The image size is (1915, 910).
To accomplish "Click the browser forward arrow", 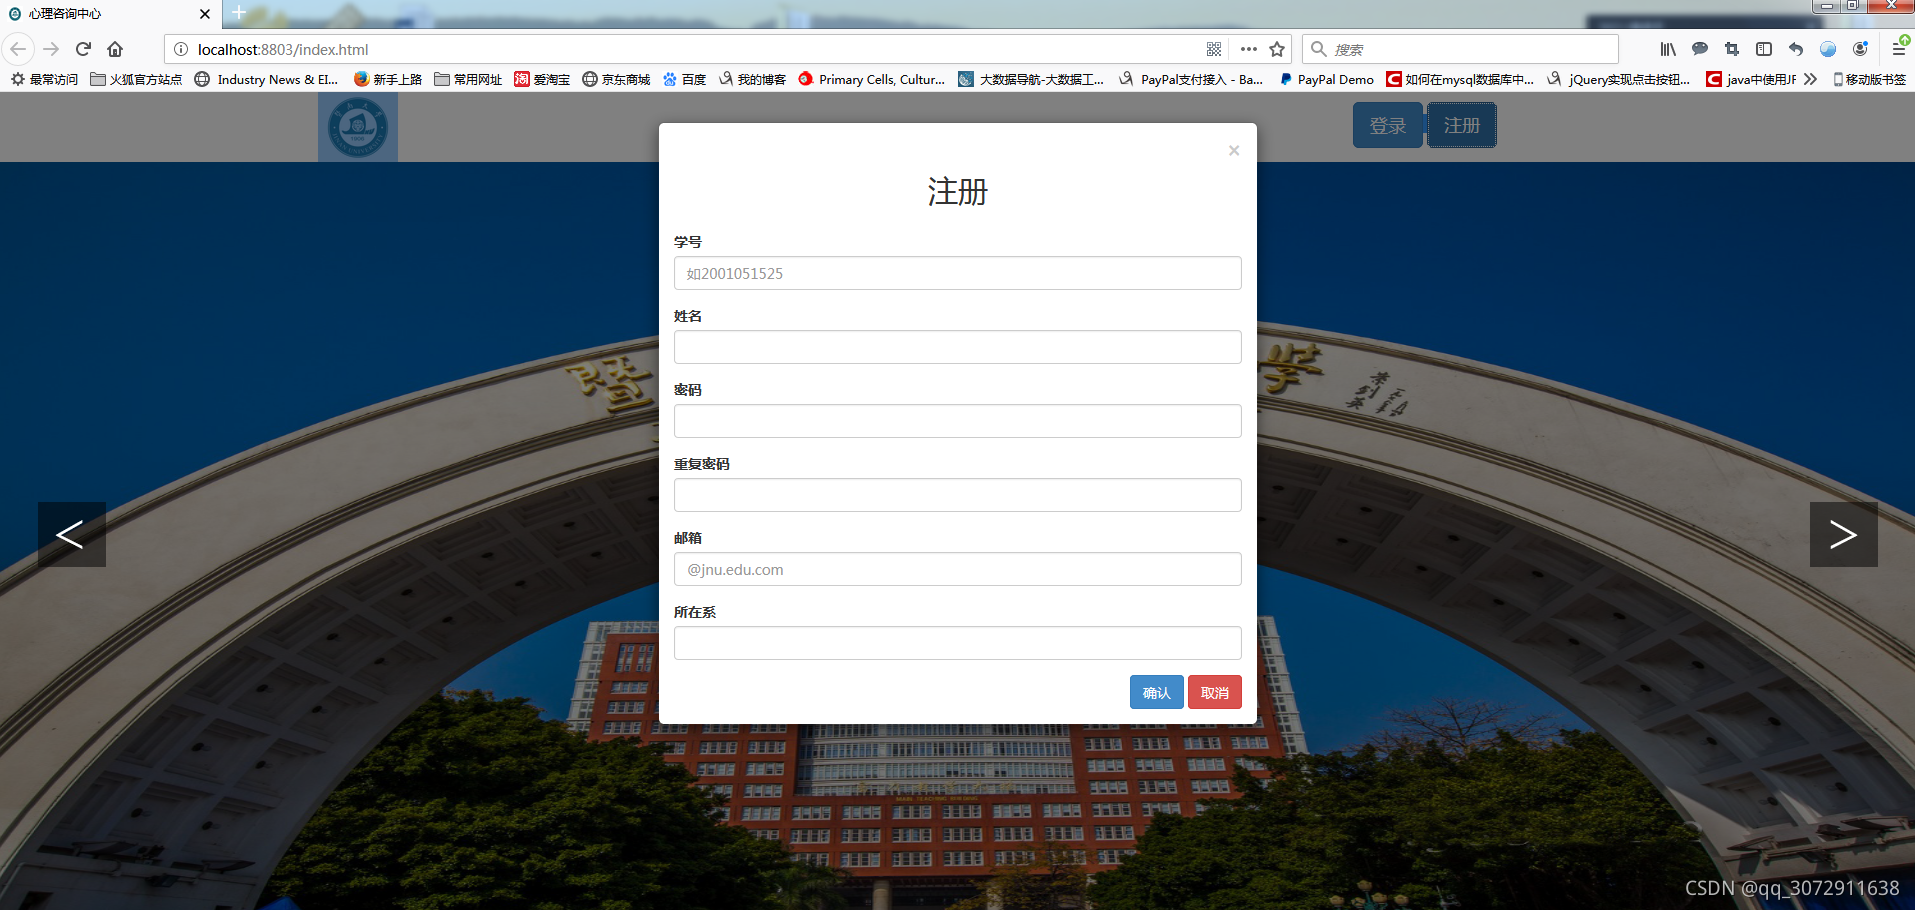I will pos(51,49).
